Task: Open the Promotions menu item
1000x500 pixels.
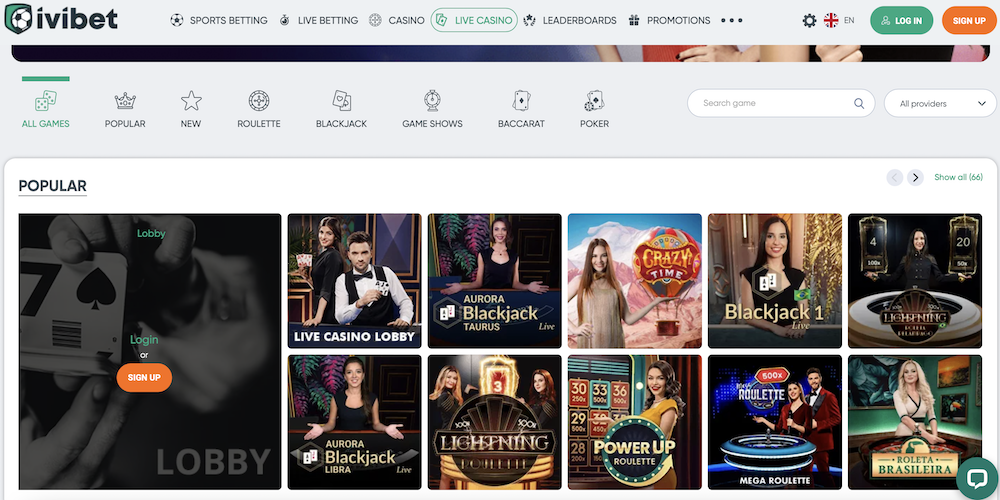Action: coord(669,20)
